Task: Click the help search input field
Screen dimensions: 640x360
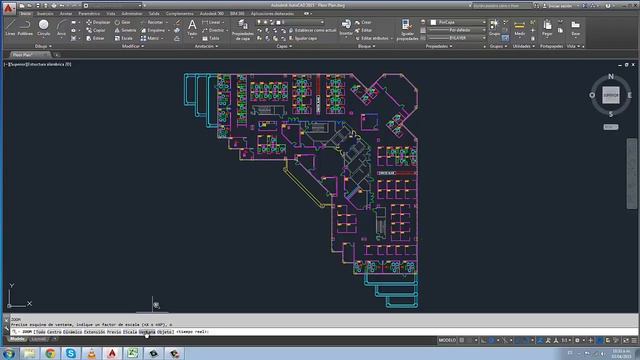Action: tap(501, 6)
